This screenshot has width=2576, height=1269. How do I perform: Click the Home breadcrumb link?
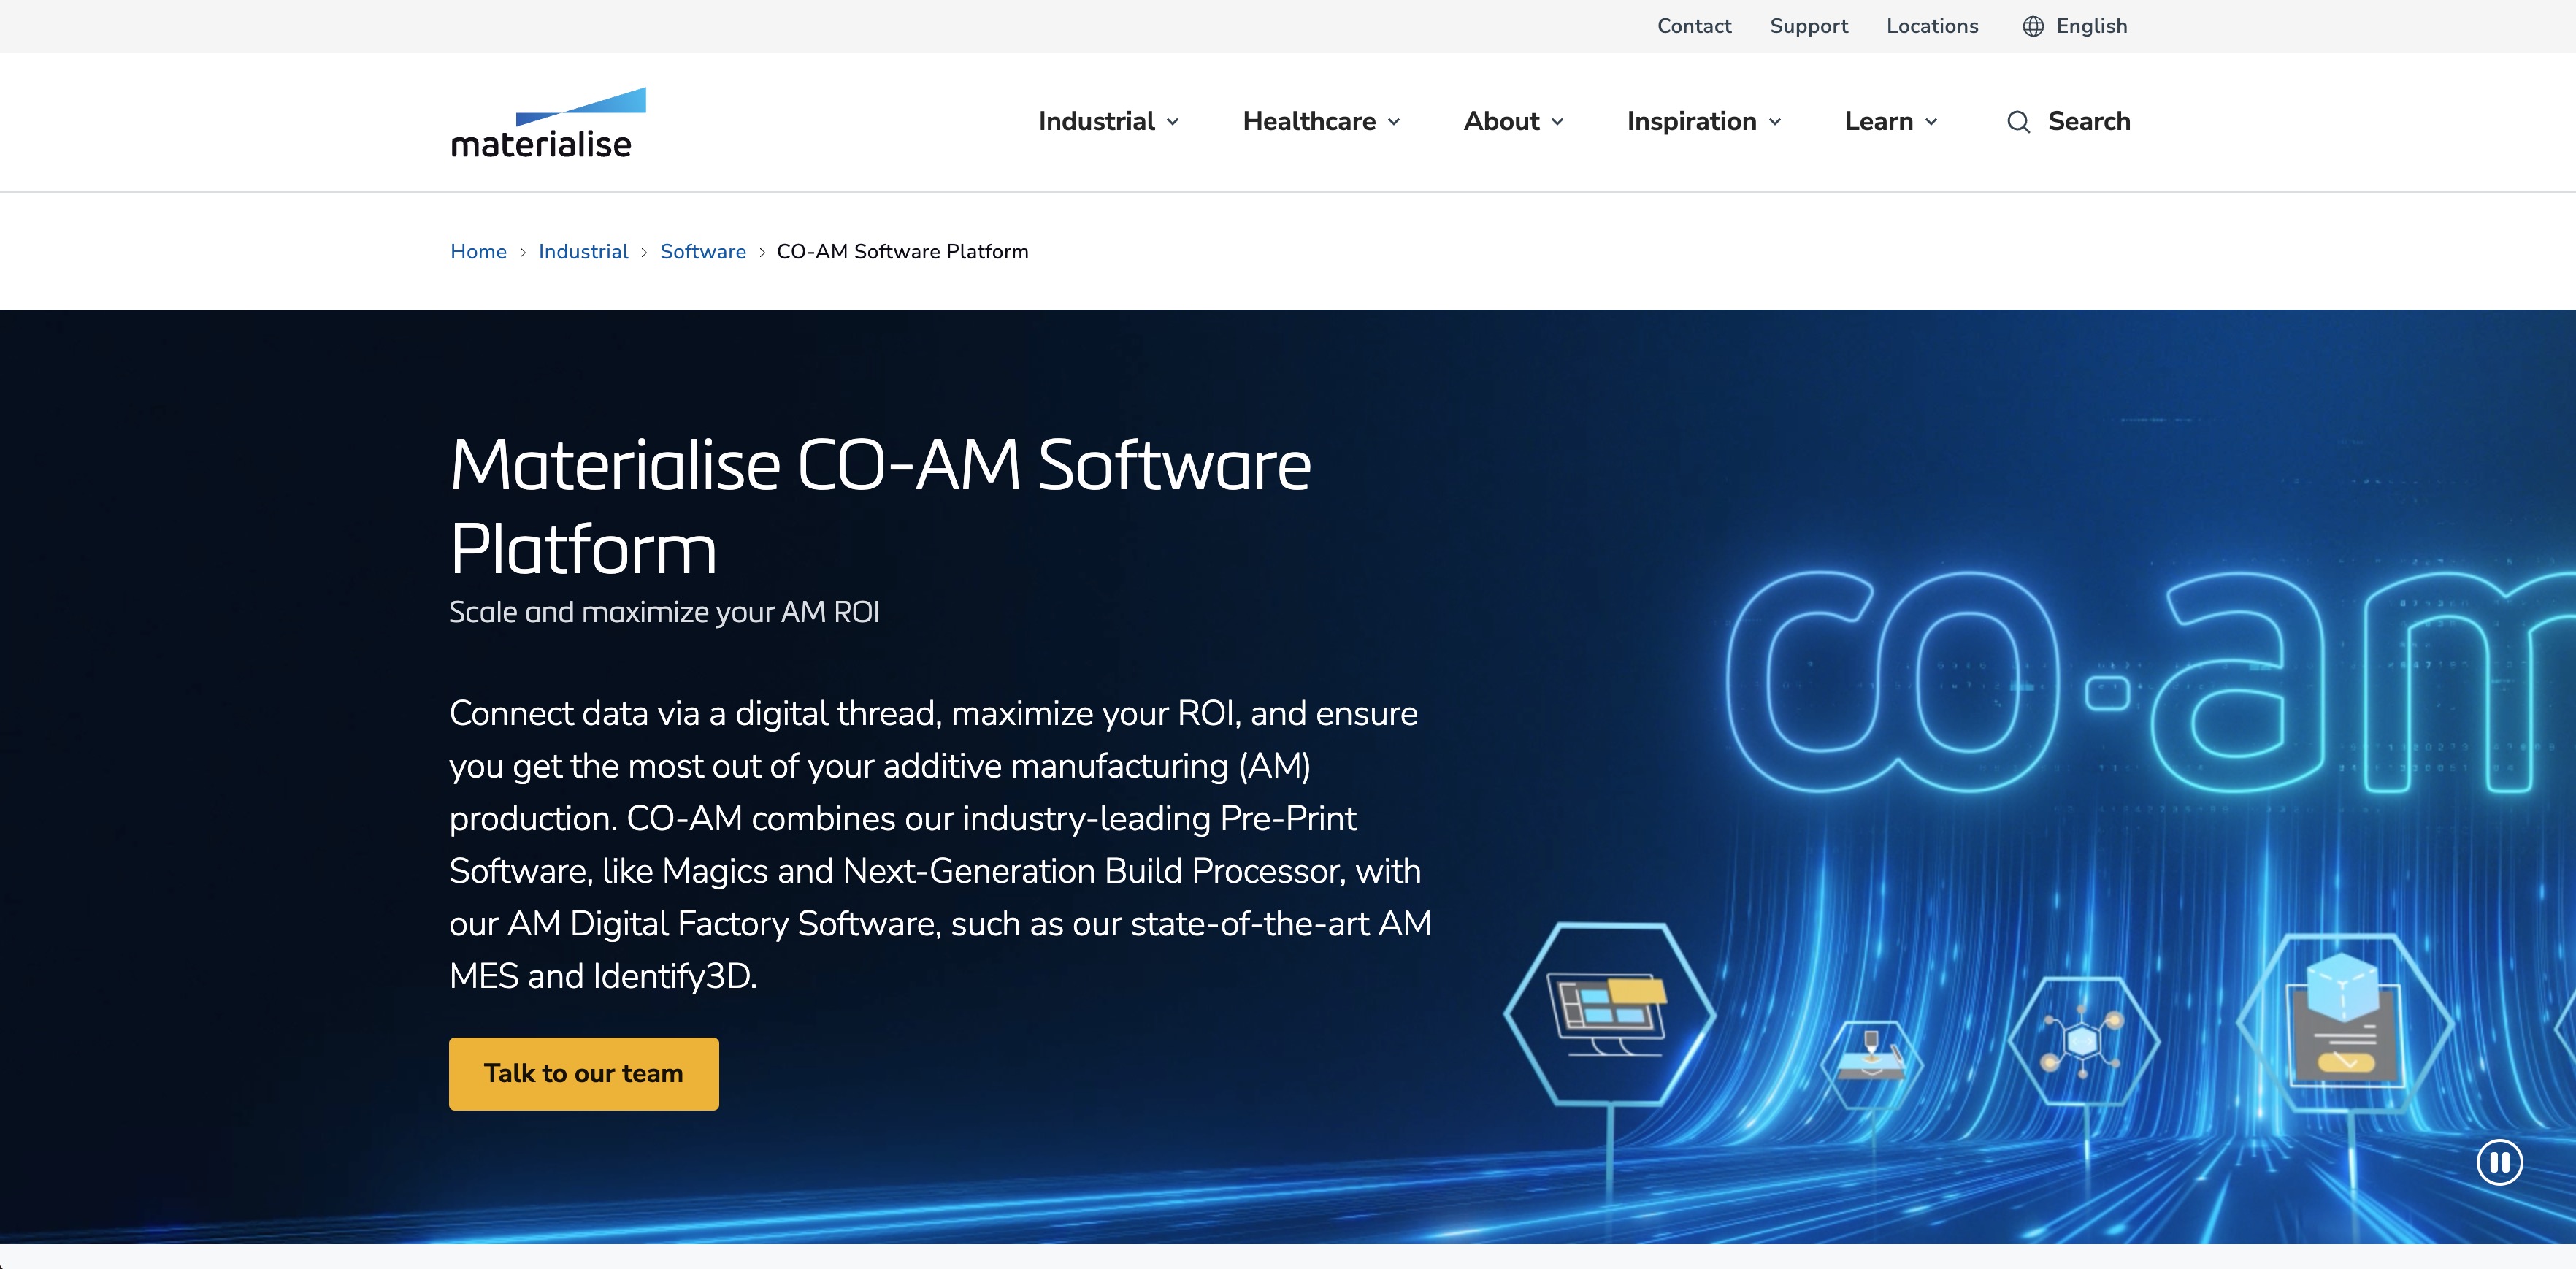point(478,251)
